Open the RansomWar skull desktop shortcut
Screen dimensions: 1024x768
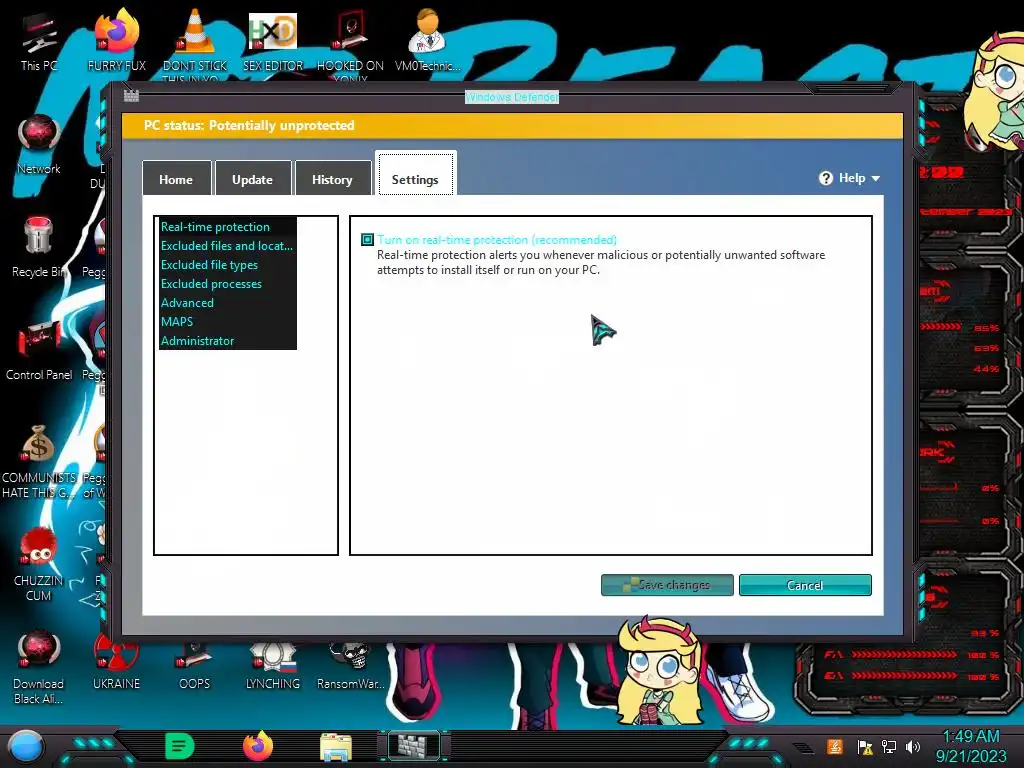coord(351,666)
